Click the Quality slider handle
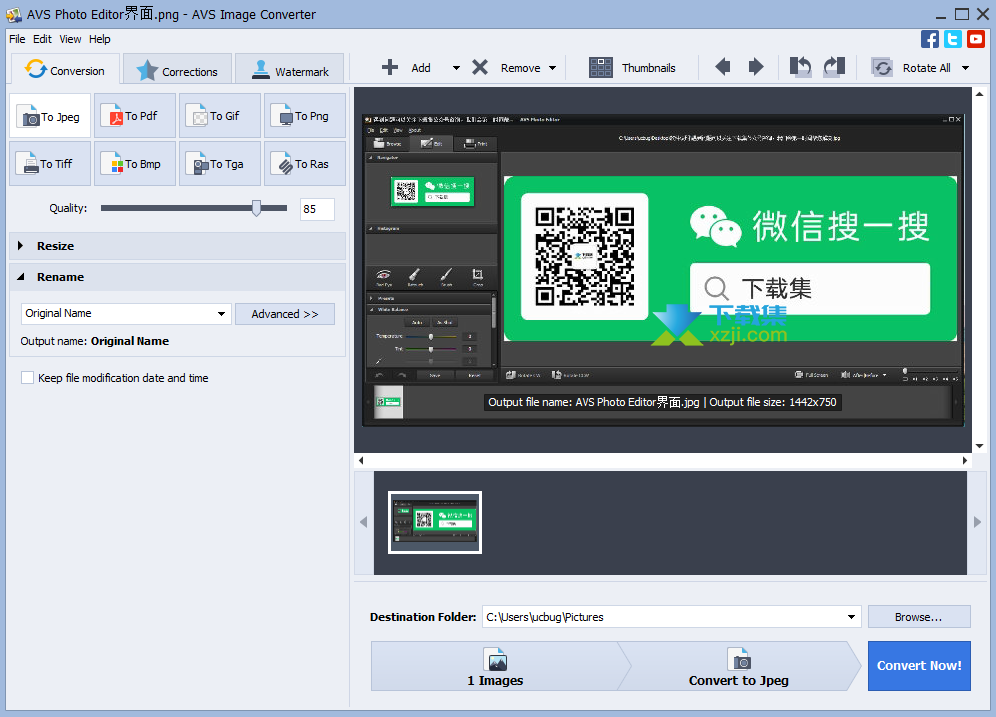 click(257, 208)
